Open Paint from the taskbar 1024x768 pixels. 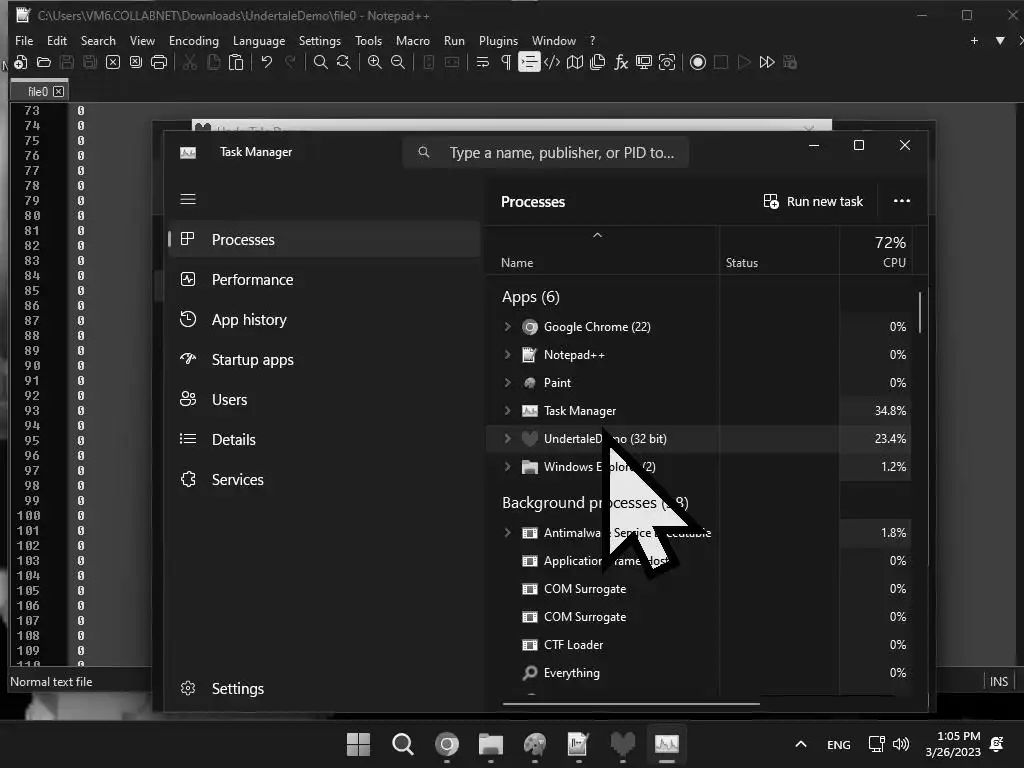[x=535, y=744]
